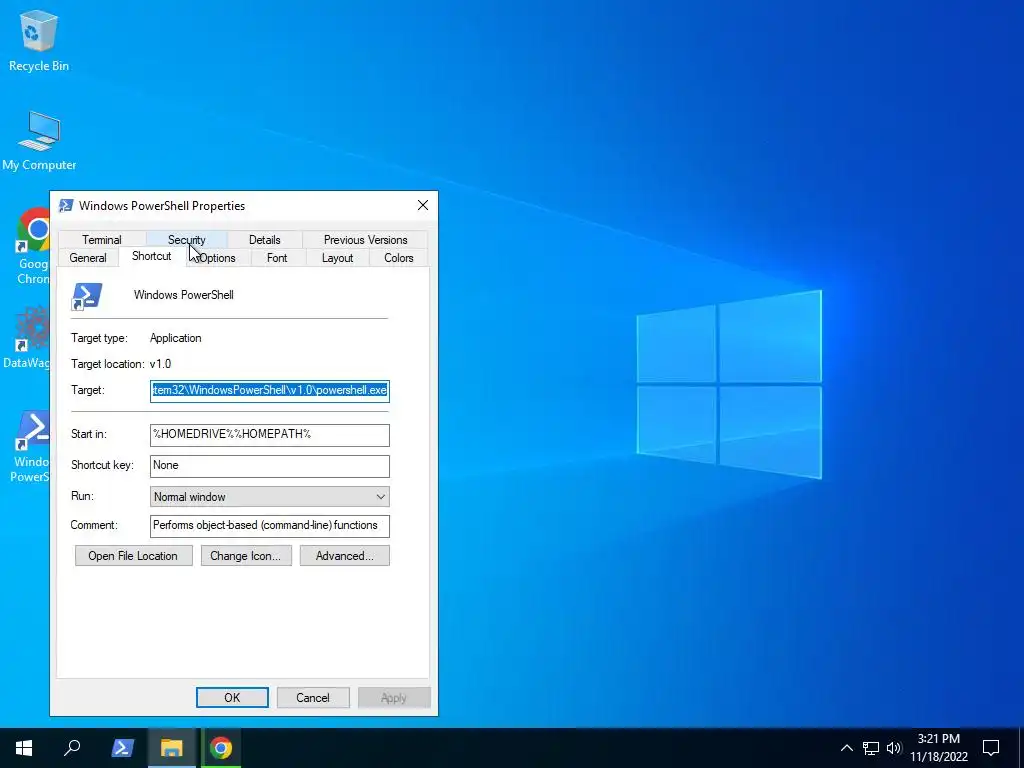
Task: Click the Change Icon button
Action: (x=246, y=556)
